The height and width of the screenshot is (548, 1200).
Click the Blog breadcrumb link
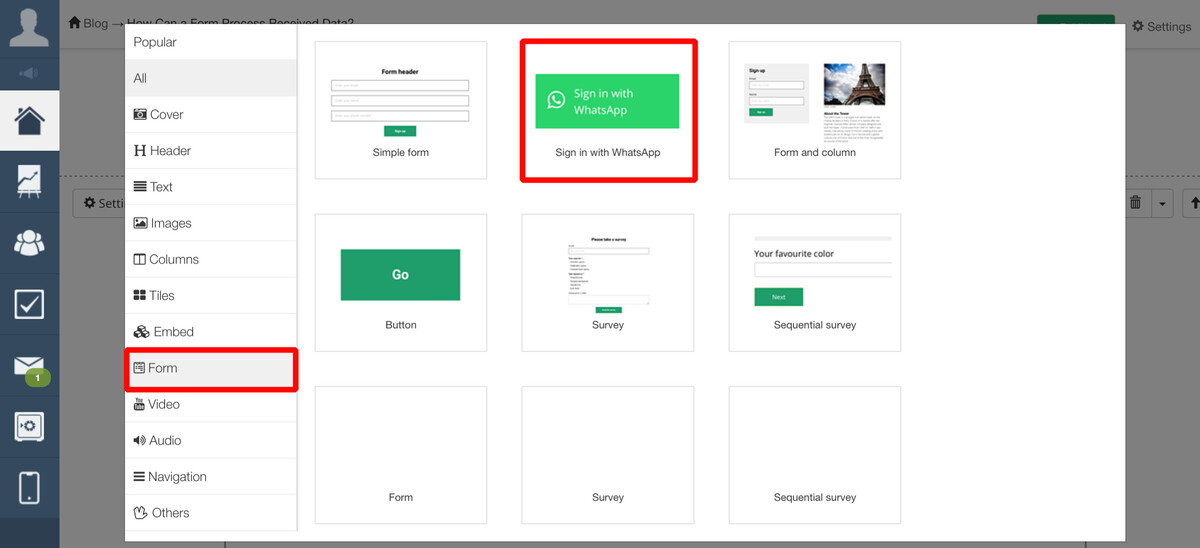tap(96, 23)
